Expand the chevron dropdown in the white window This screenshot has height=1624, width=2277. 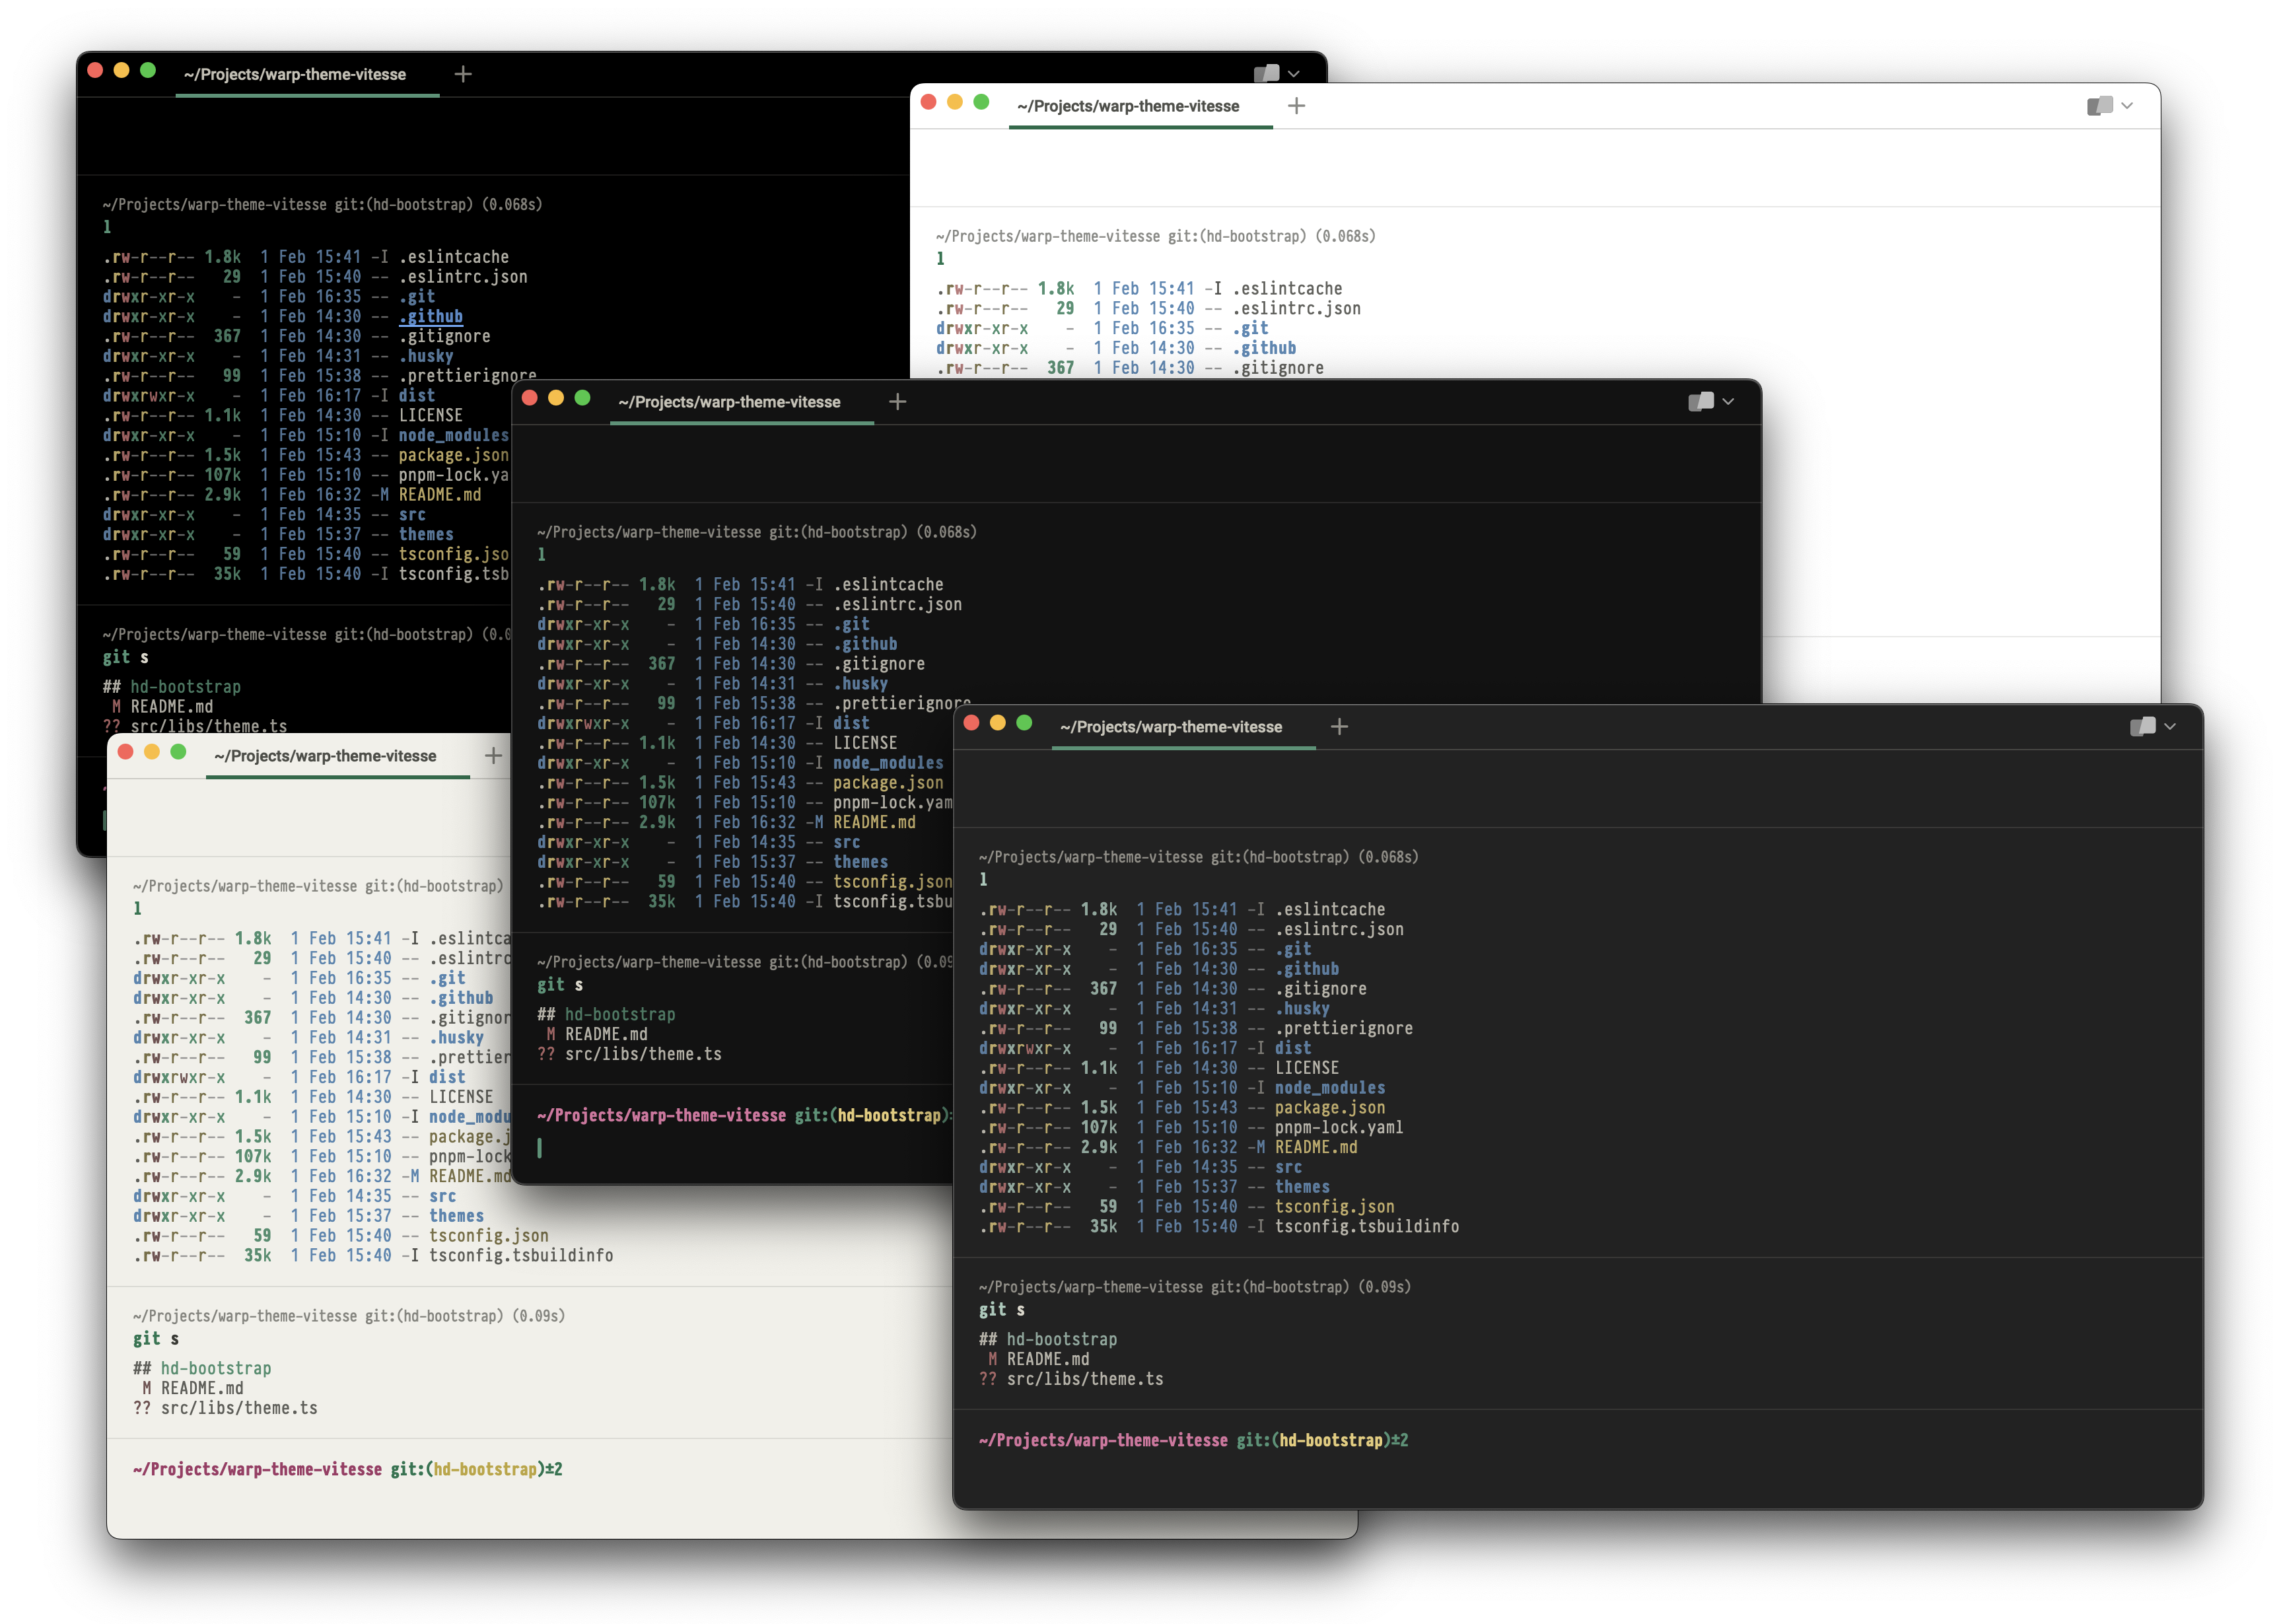tap(2127, 106)
